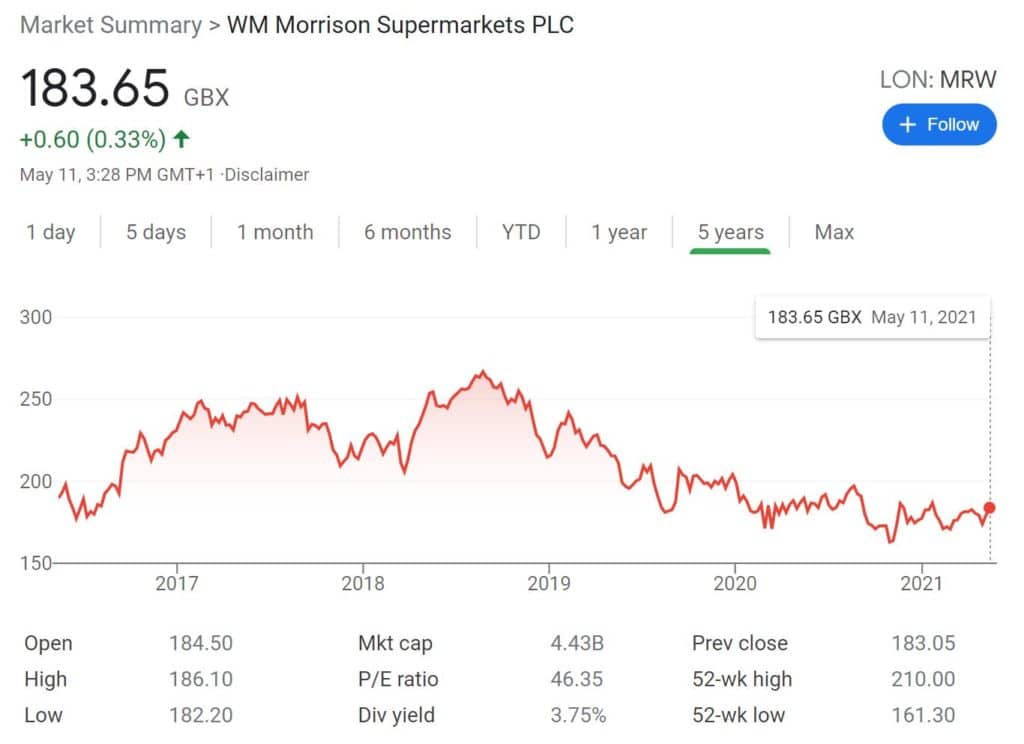Screen dimensions: 1024x744
Task: Select the 1 year chart range
Action: [x=620, y=232]
